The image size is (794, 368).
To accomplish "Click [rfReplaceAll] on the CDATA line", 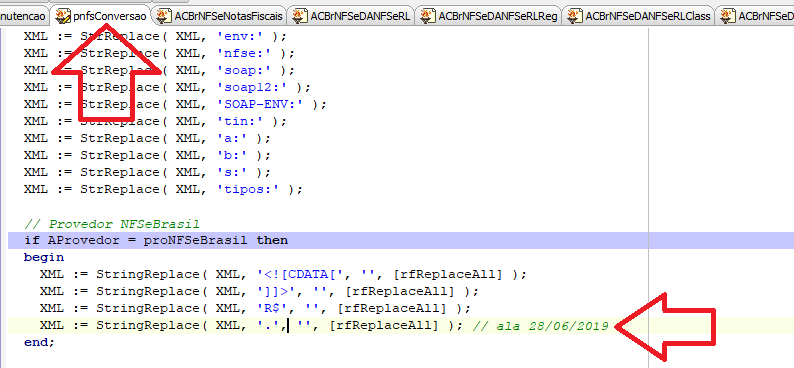I will (x=448, y=274).
